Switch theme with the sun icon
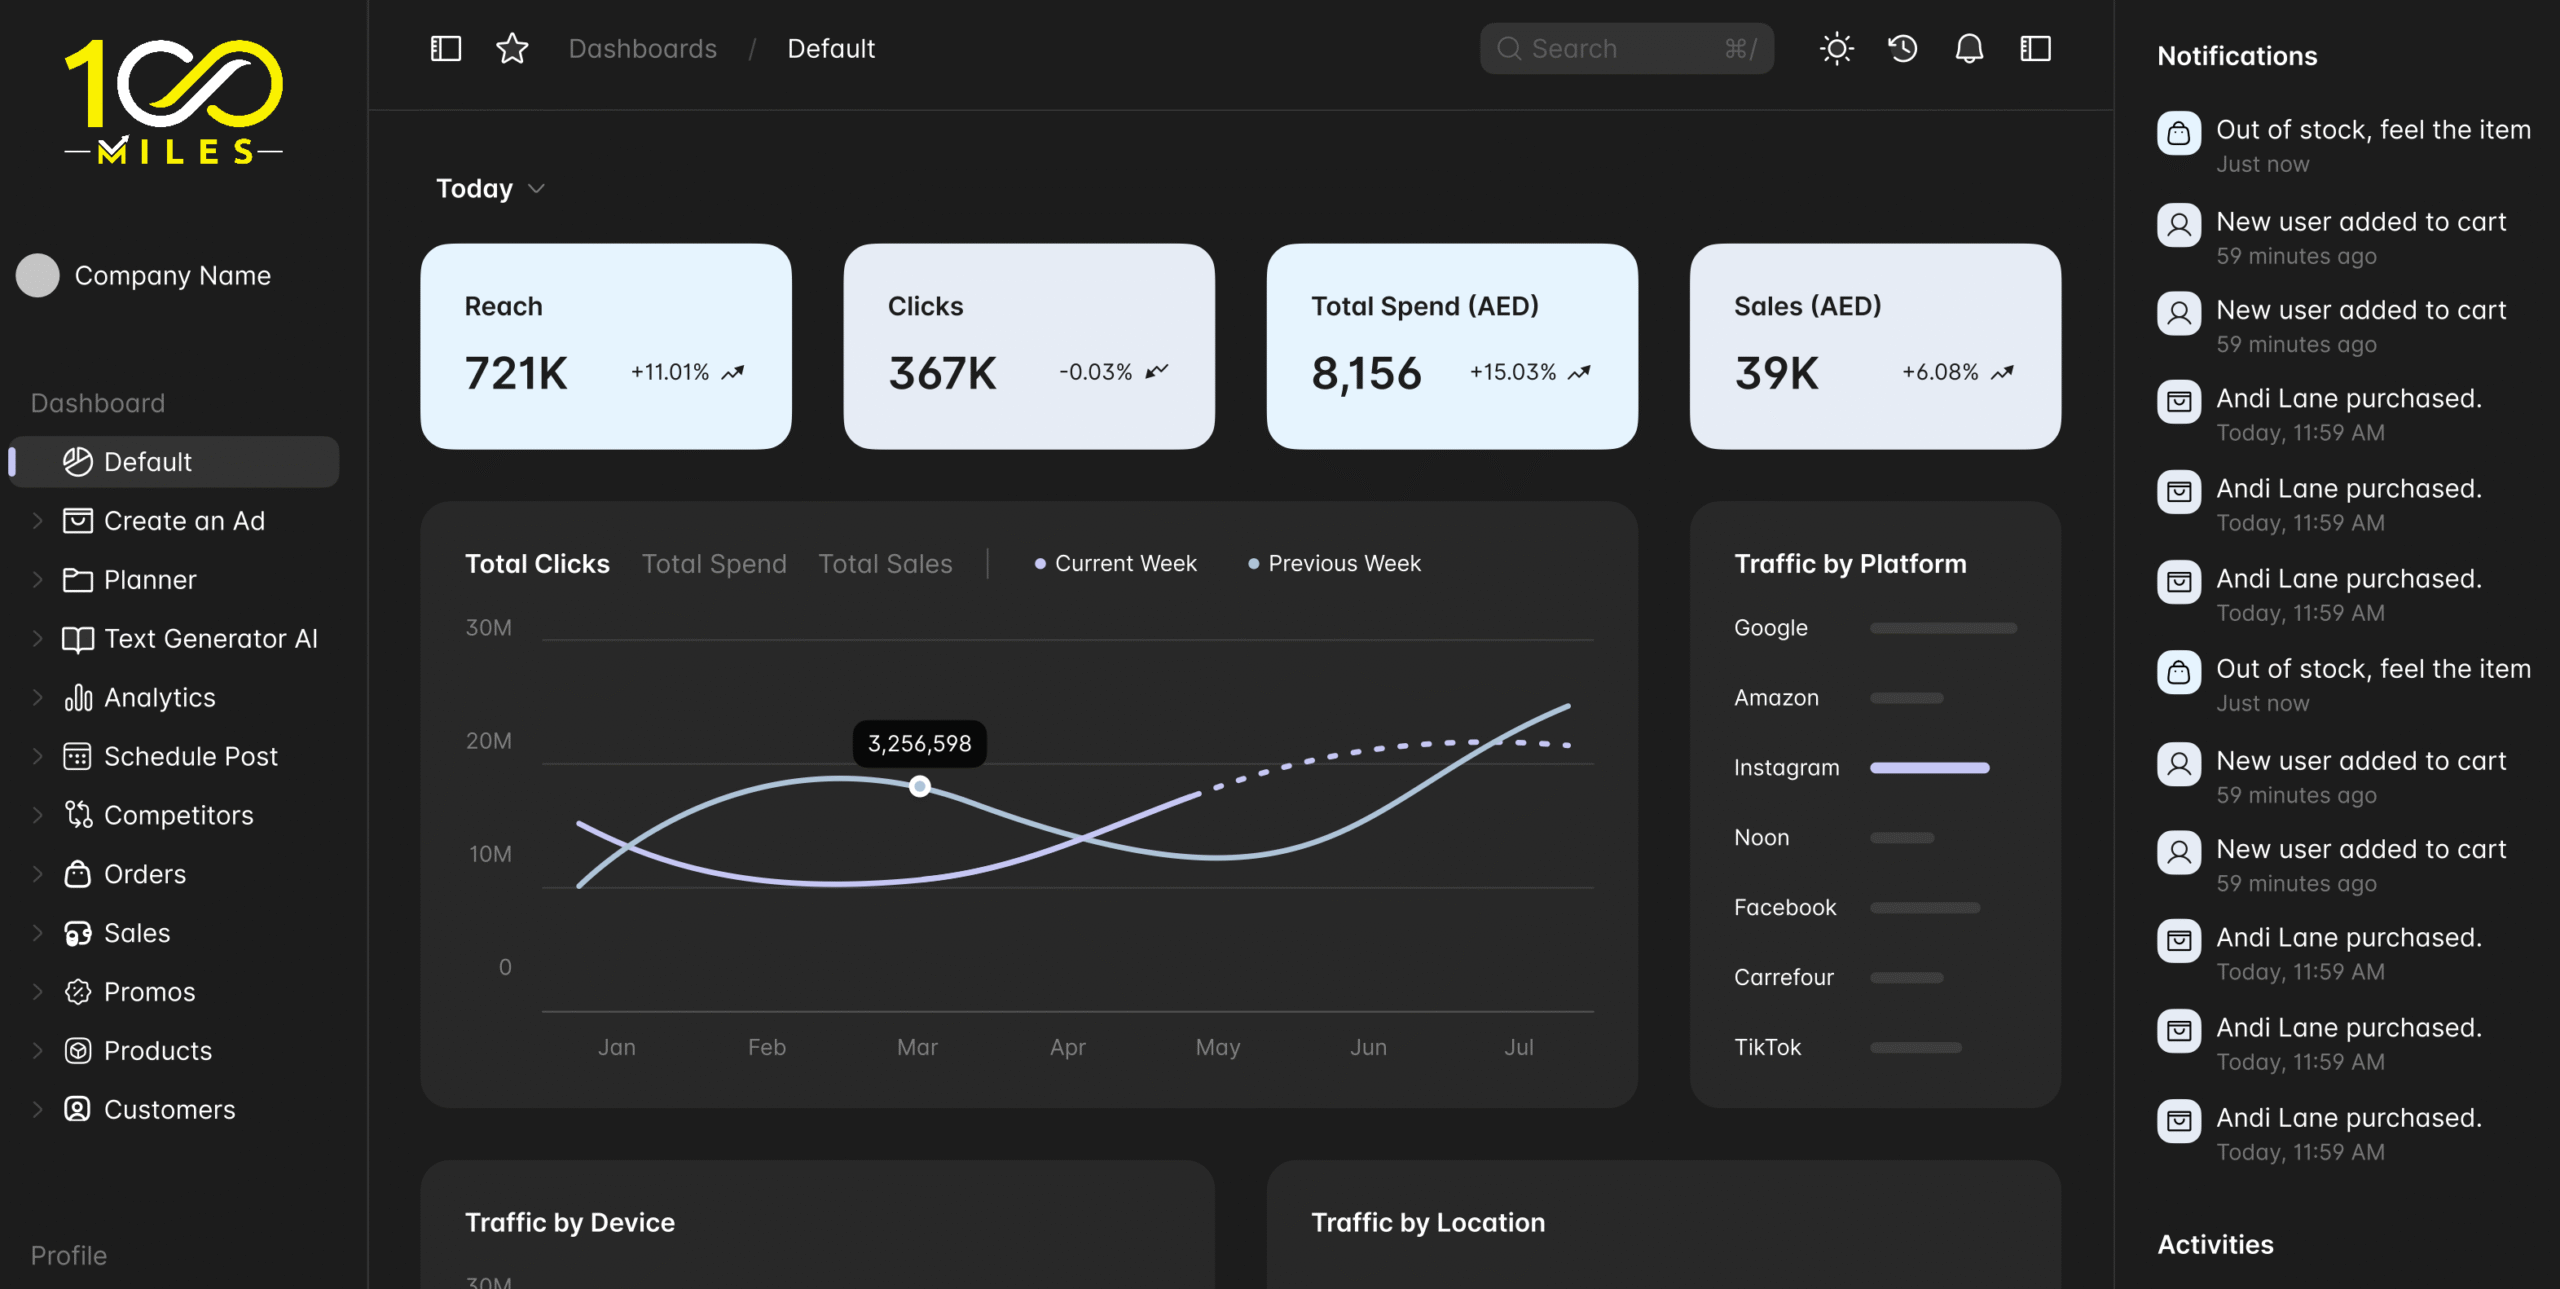 (x=1836, y=48)
